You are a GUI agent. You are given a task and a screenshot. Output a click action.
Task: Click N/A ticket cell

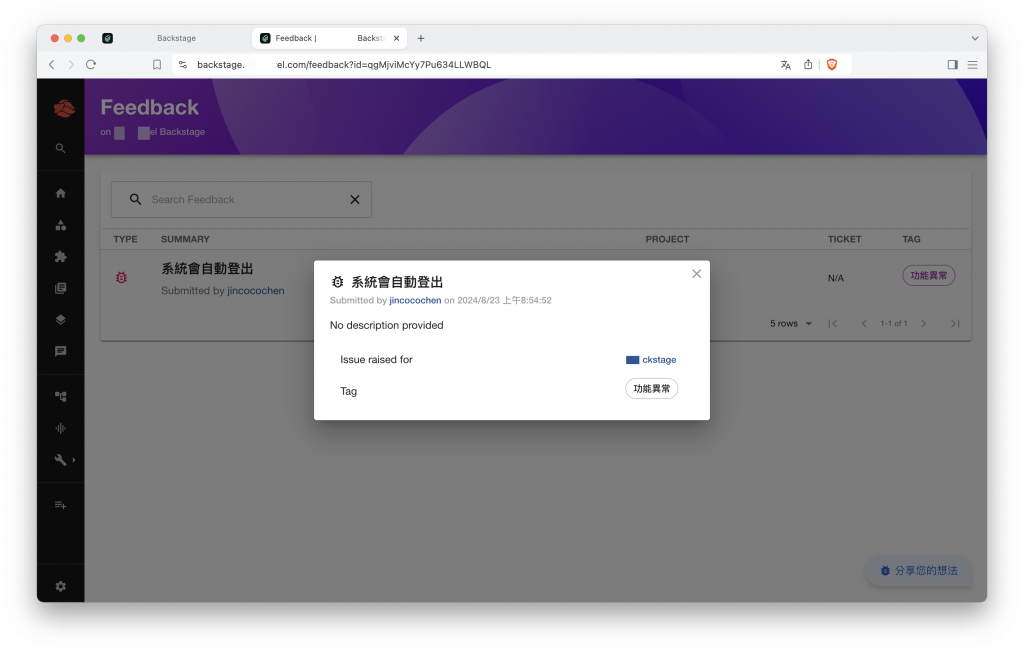836,278
